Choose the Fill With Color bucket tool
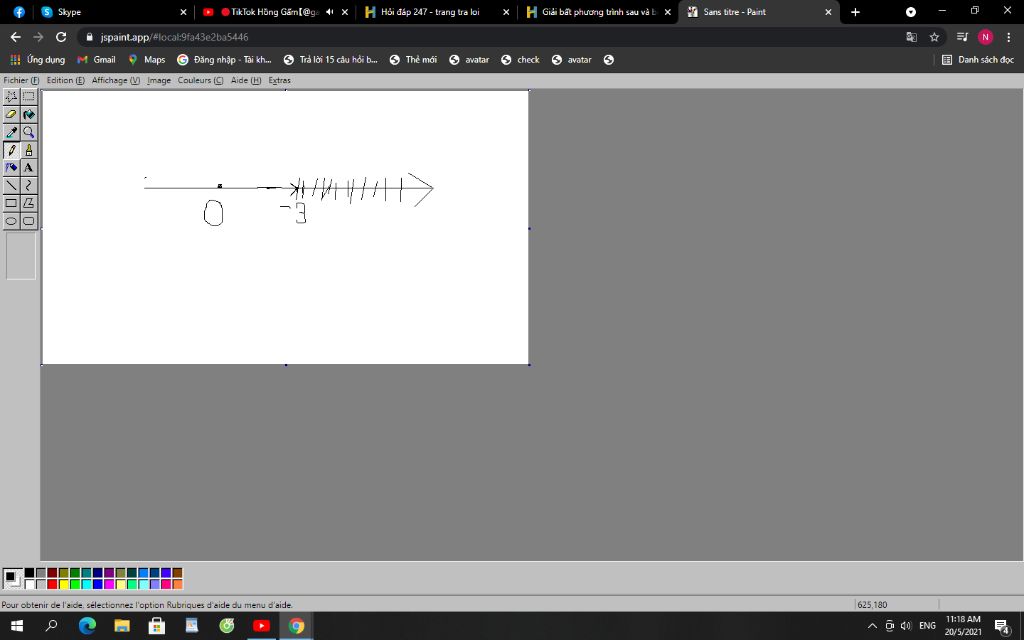Image resolution: width=1024 pixels, height=640 pixels. 29,114
